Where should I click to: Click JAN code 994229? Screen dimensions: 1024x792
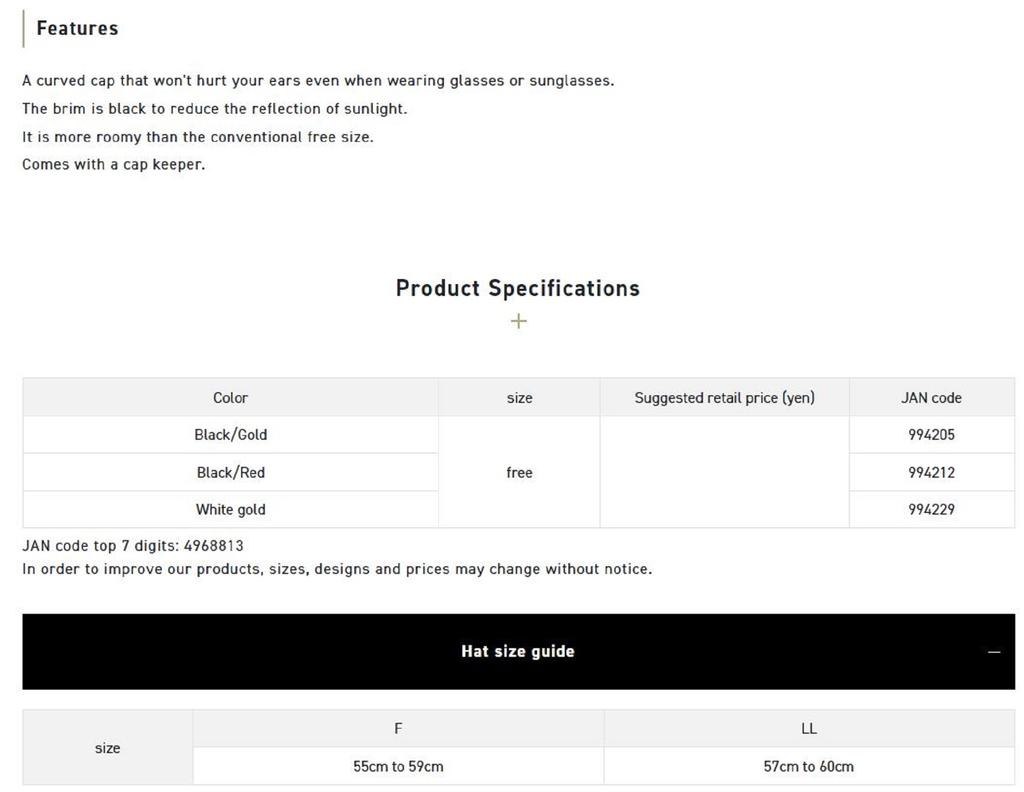(931, 509)
